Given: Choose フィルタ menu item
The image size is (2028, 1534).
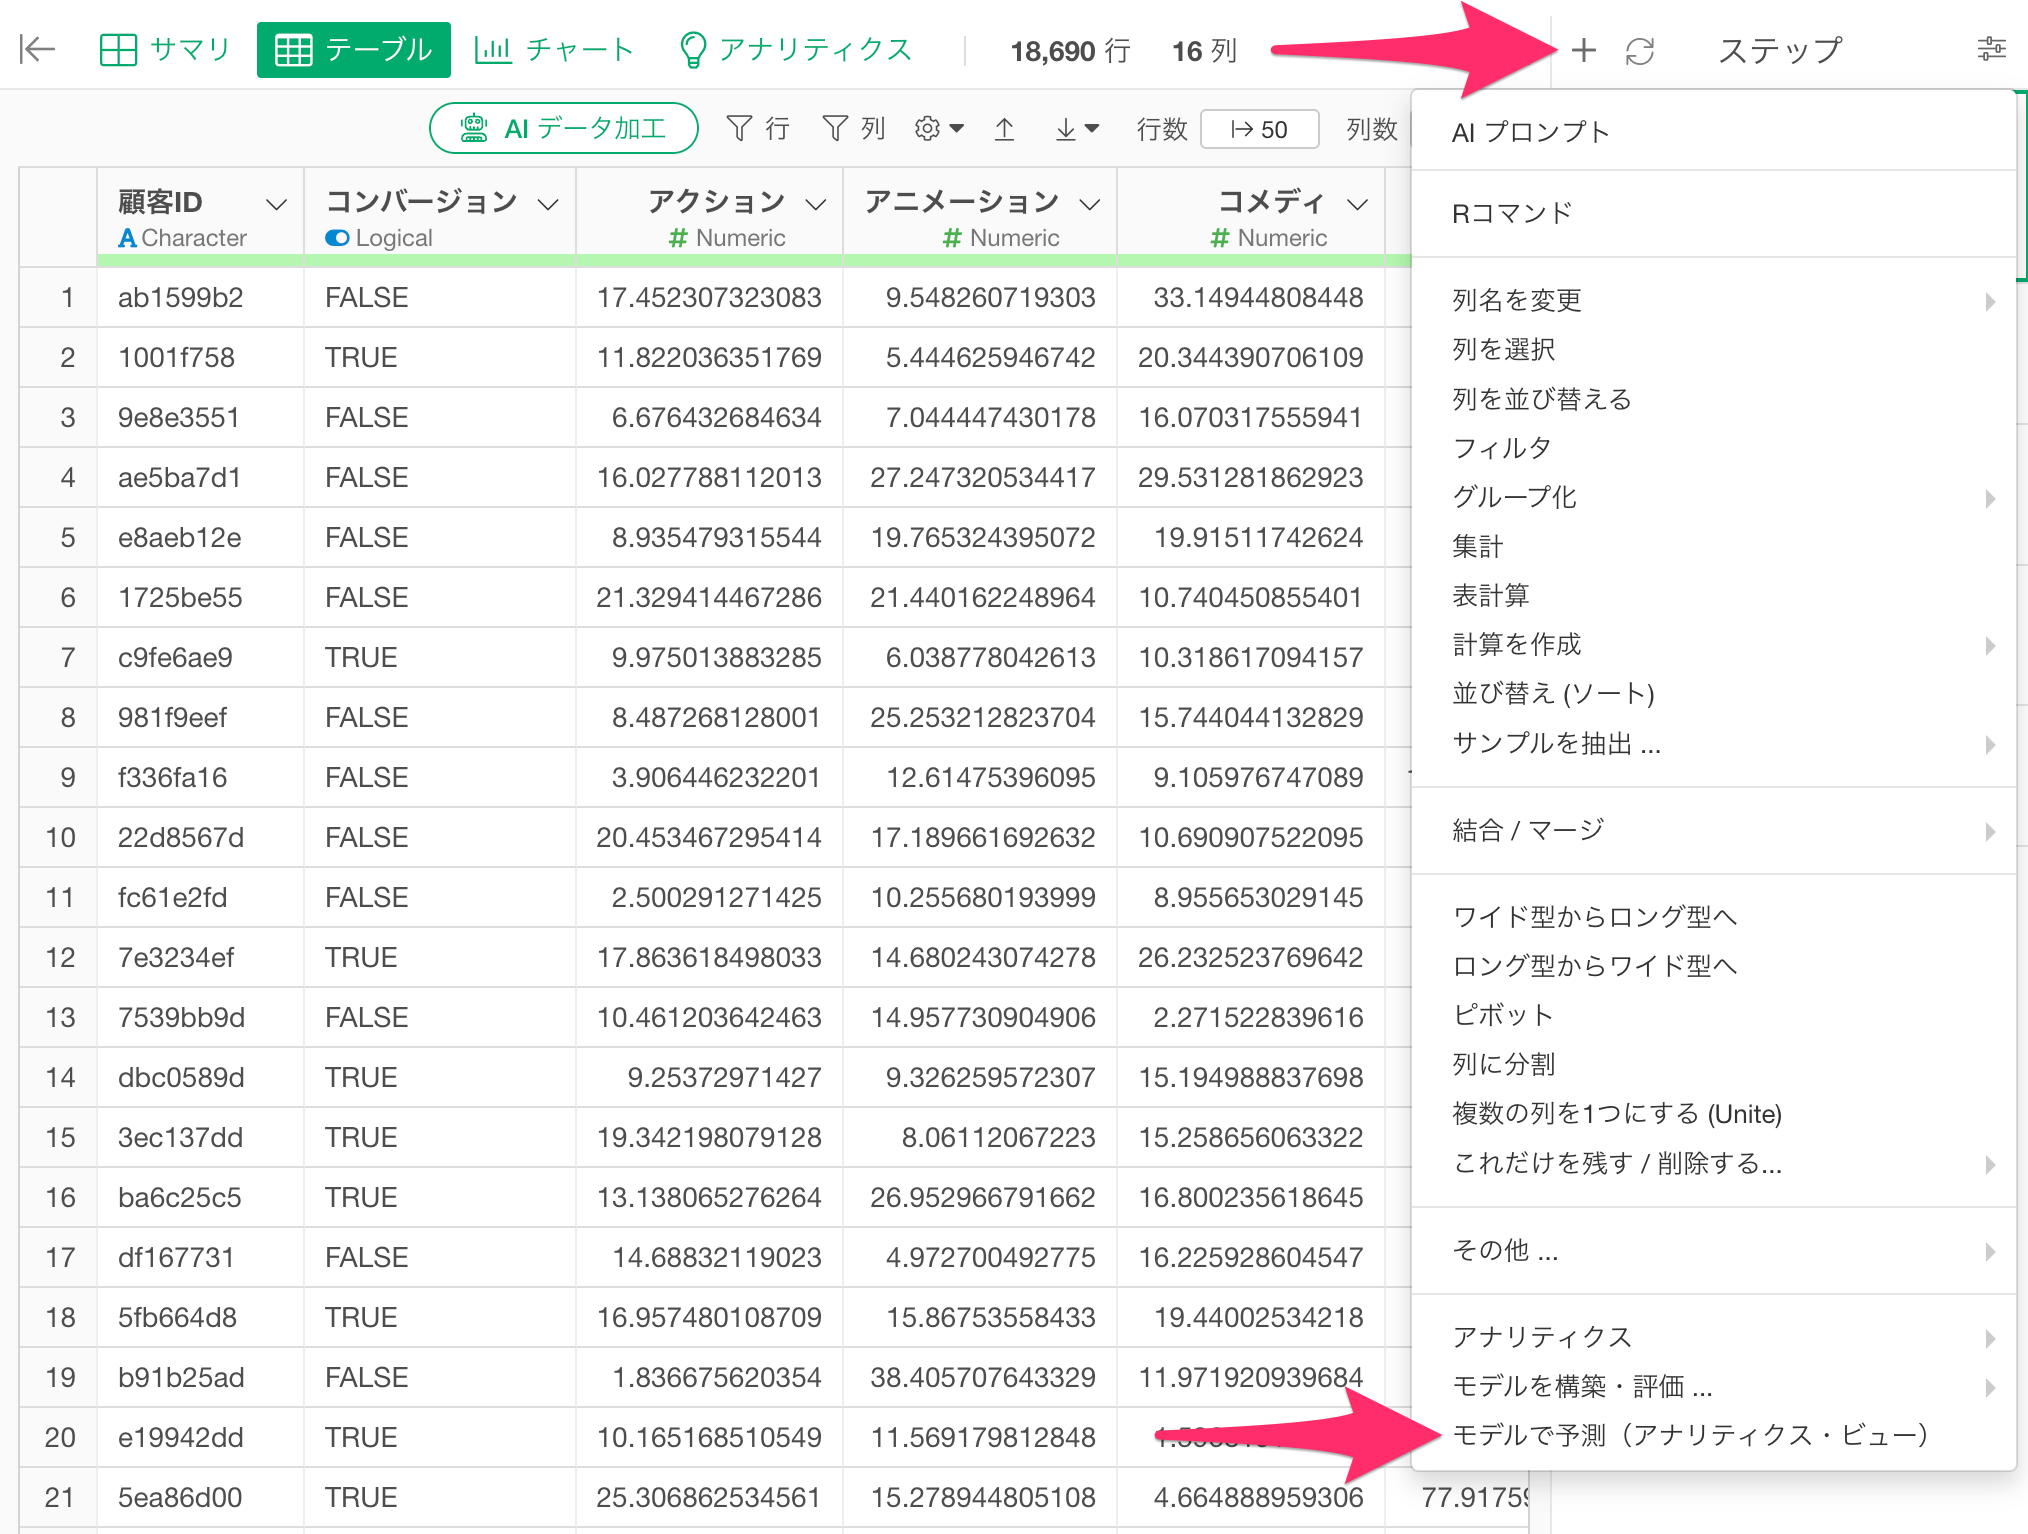Looking at the screenshot, I should click(x=1713, y=448).
